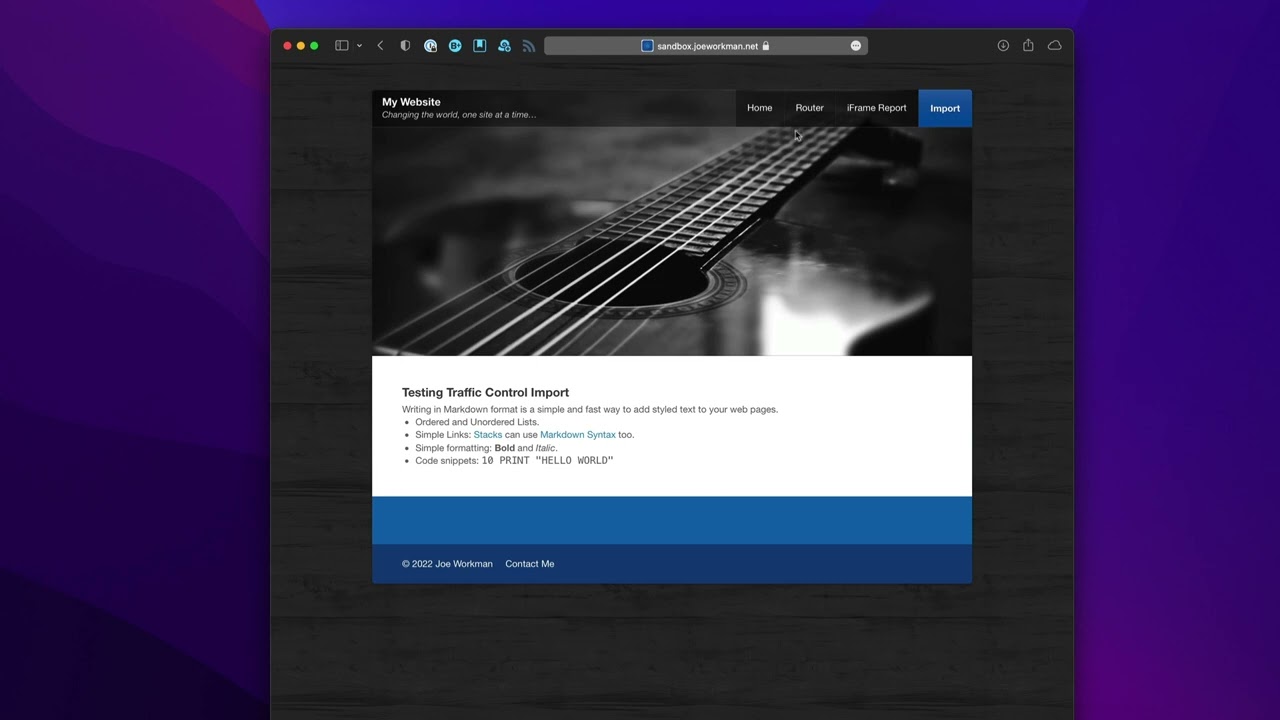The image size is (1280, 720).
Task: Click the cloud-gear extension icon
Action: pos(504,46)
